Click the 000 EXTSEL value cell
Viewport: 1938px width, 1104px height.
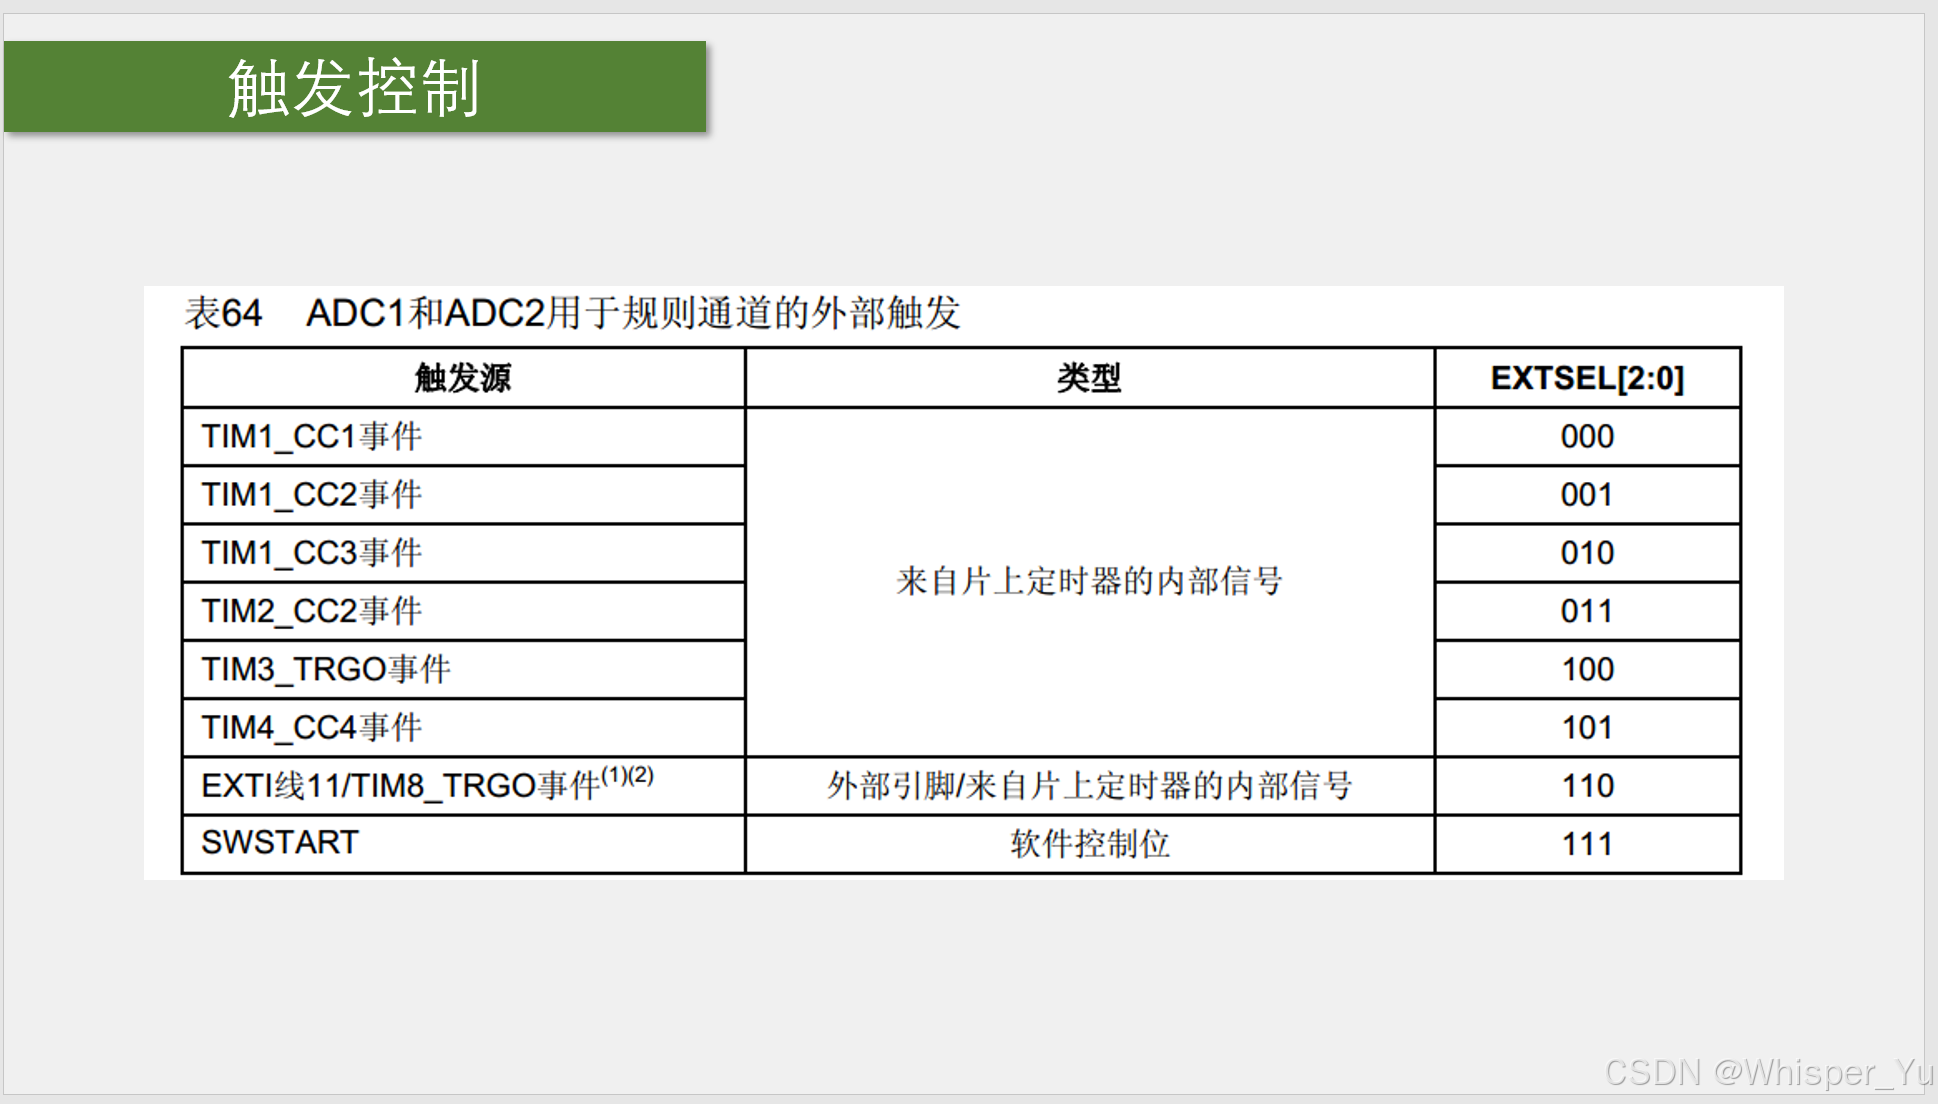pyautogui.click(x=1586, y=436)
